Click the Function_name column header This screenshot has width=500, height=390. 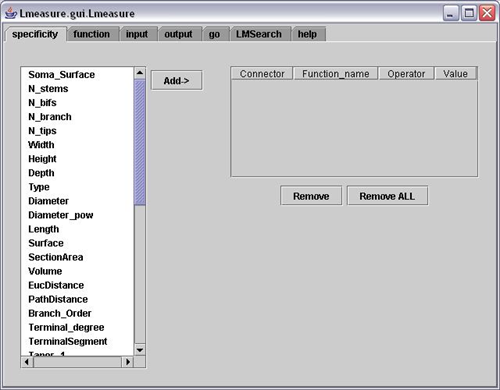pos(336,74)
